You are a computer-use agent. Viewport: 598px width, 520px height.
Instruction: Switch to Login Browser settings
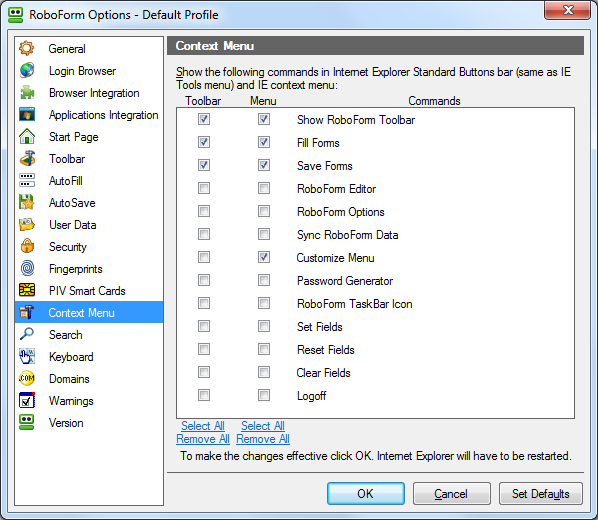tap(89, 71)
